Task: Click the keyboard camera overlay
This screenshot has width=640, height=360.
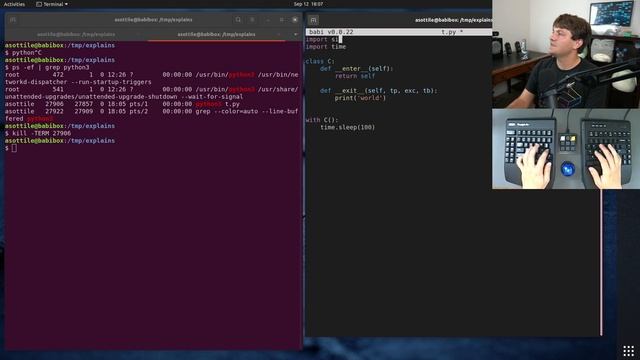Action: coord(566,149)
